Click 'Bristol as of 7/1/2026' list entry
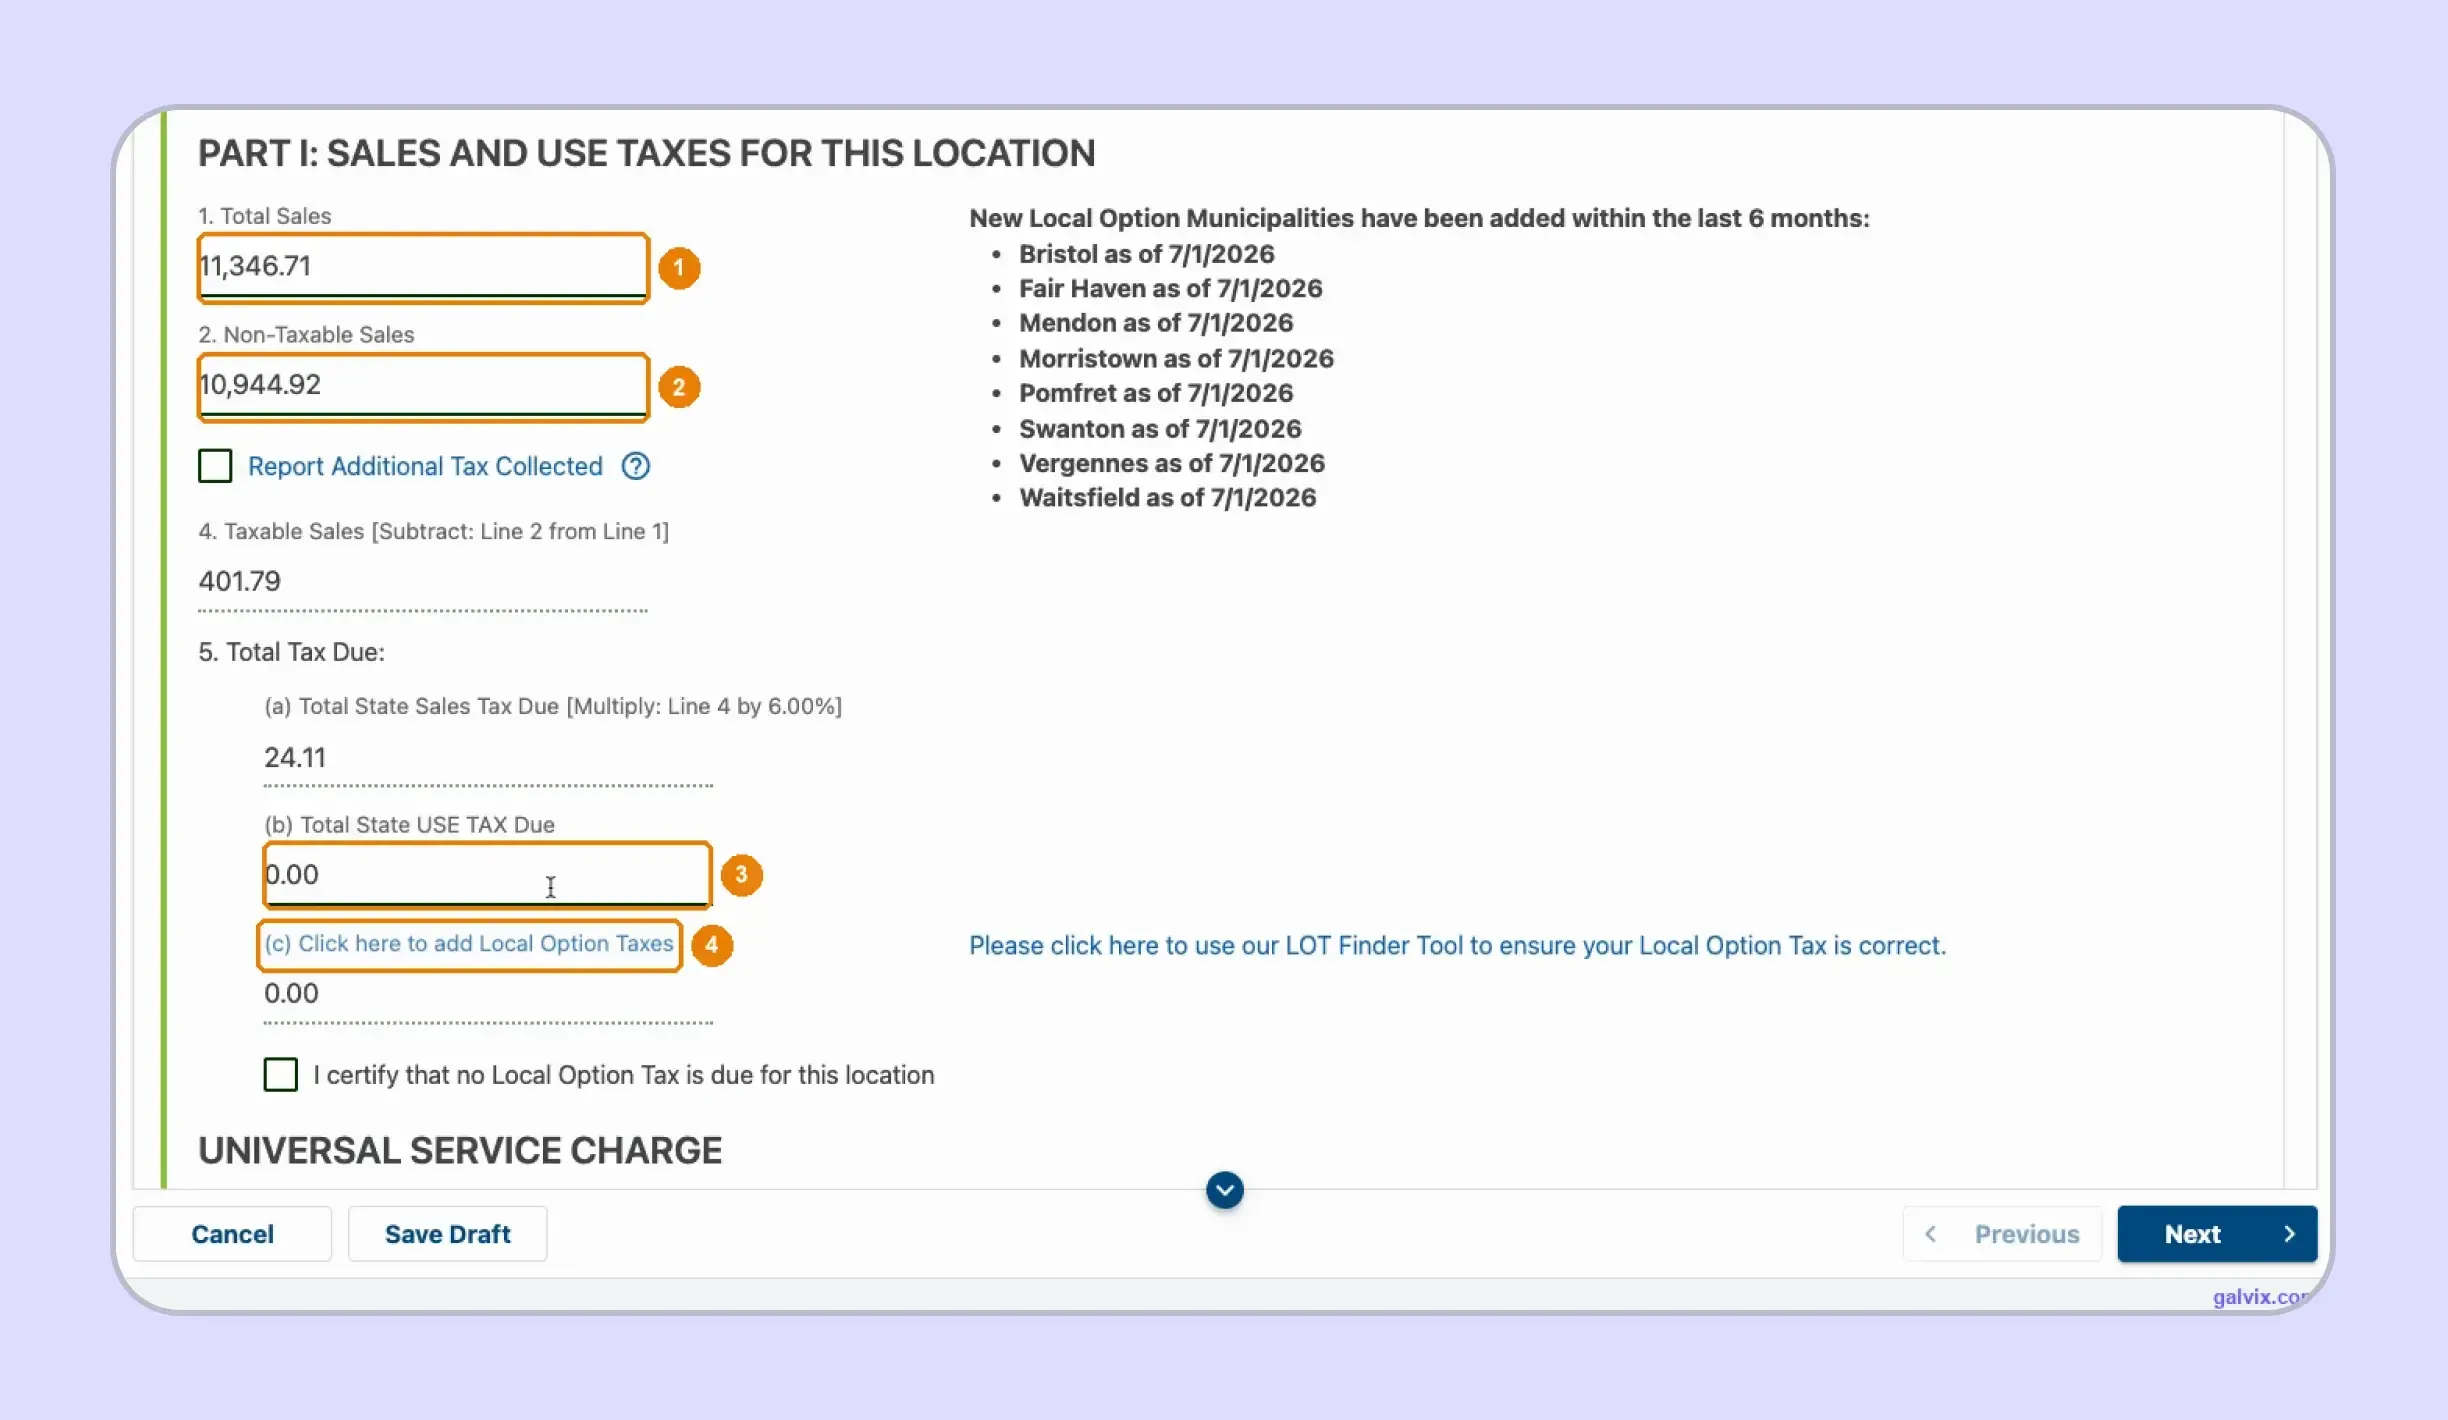2448x1420 pixels. [1146, 254]
